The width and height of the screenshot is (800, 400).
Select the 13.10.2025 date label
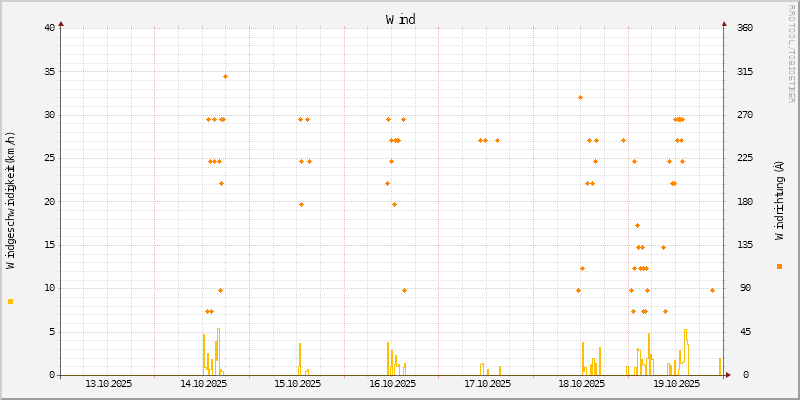pos(108,383)
